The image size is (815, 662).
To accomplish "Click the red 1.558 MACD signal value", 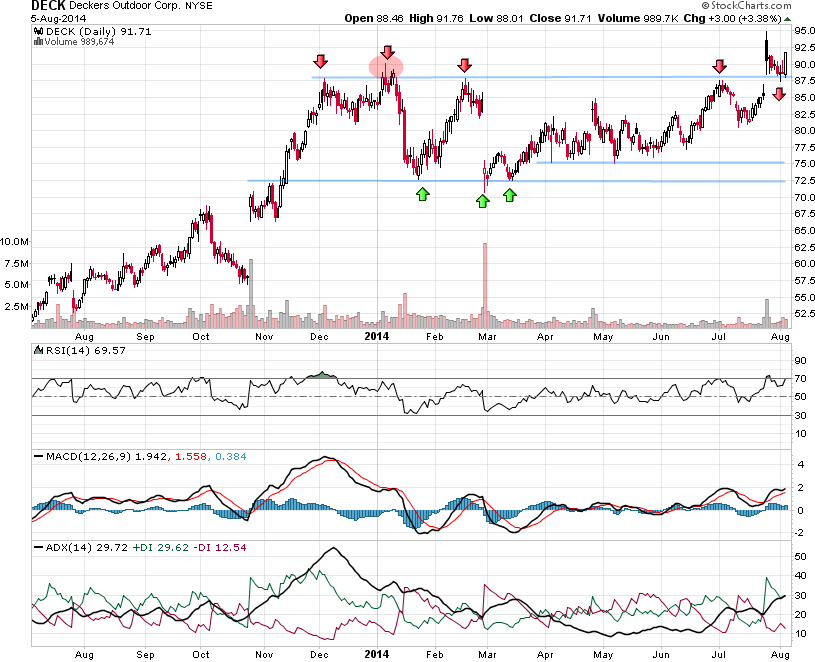I will click(191, 457).
